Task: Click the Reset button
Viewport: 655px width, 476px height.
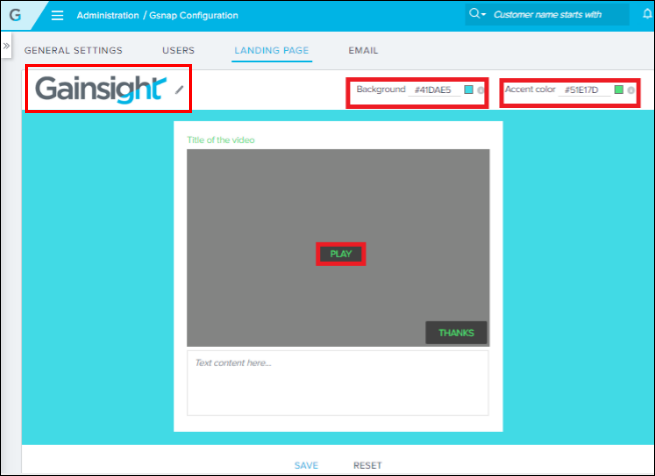Action: pyautogui.click(x=368, y=465)
